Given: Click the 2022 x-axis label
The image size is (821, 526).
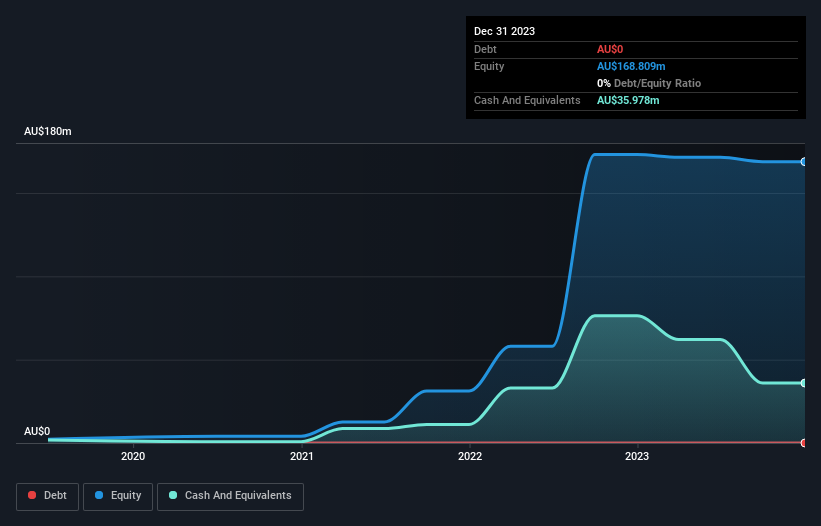Looking at the screenshot, I should 470,456.
